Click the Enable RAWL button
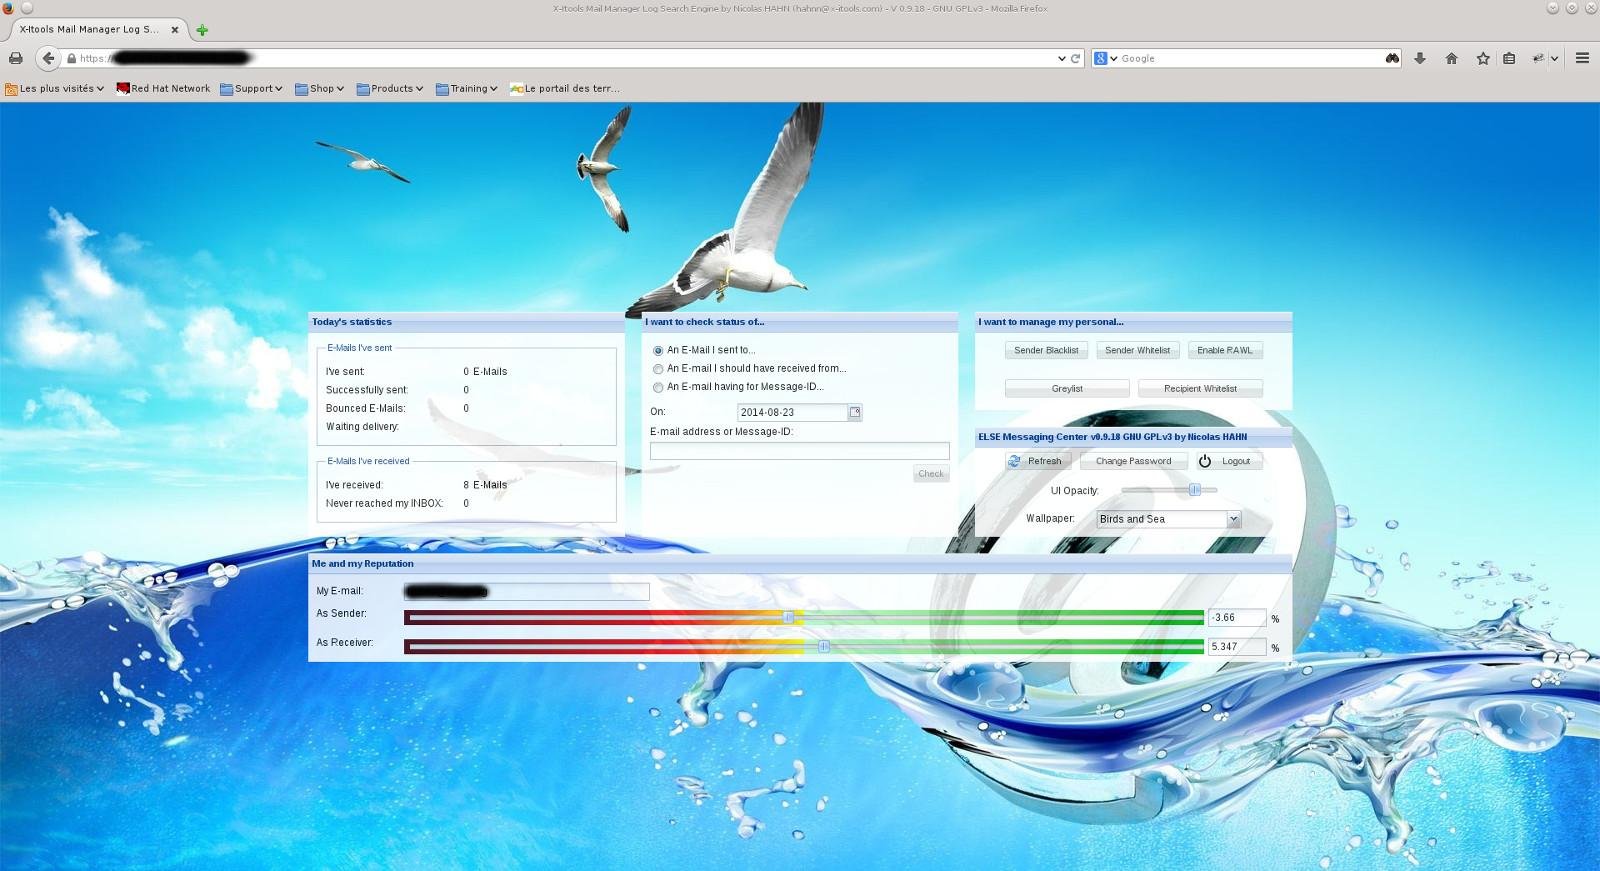The image size is (1600, 871). click(x=1225, y=350)
